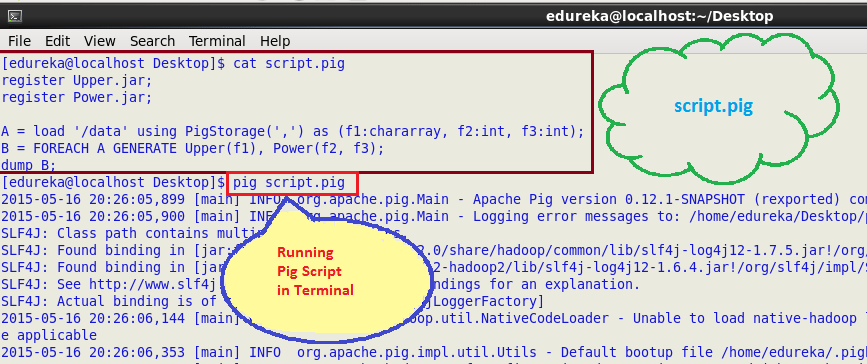Open the Search menu
This screenshot has height=364, width=867.
pyautogui.click(x=152, y=41)
